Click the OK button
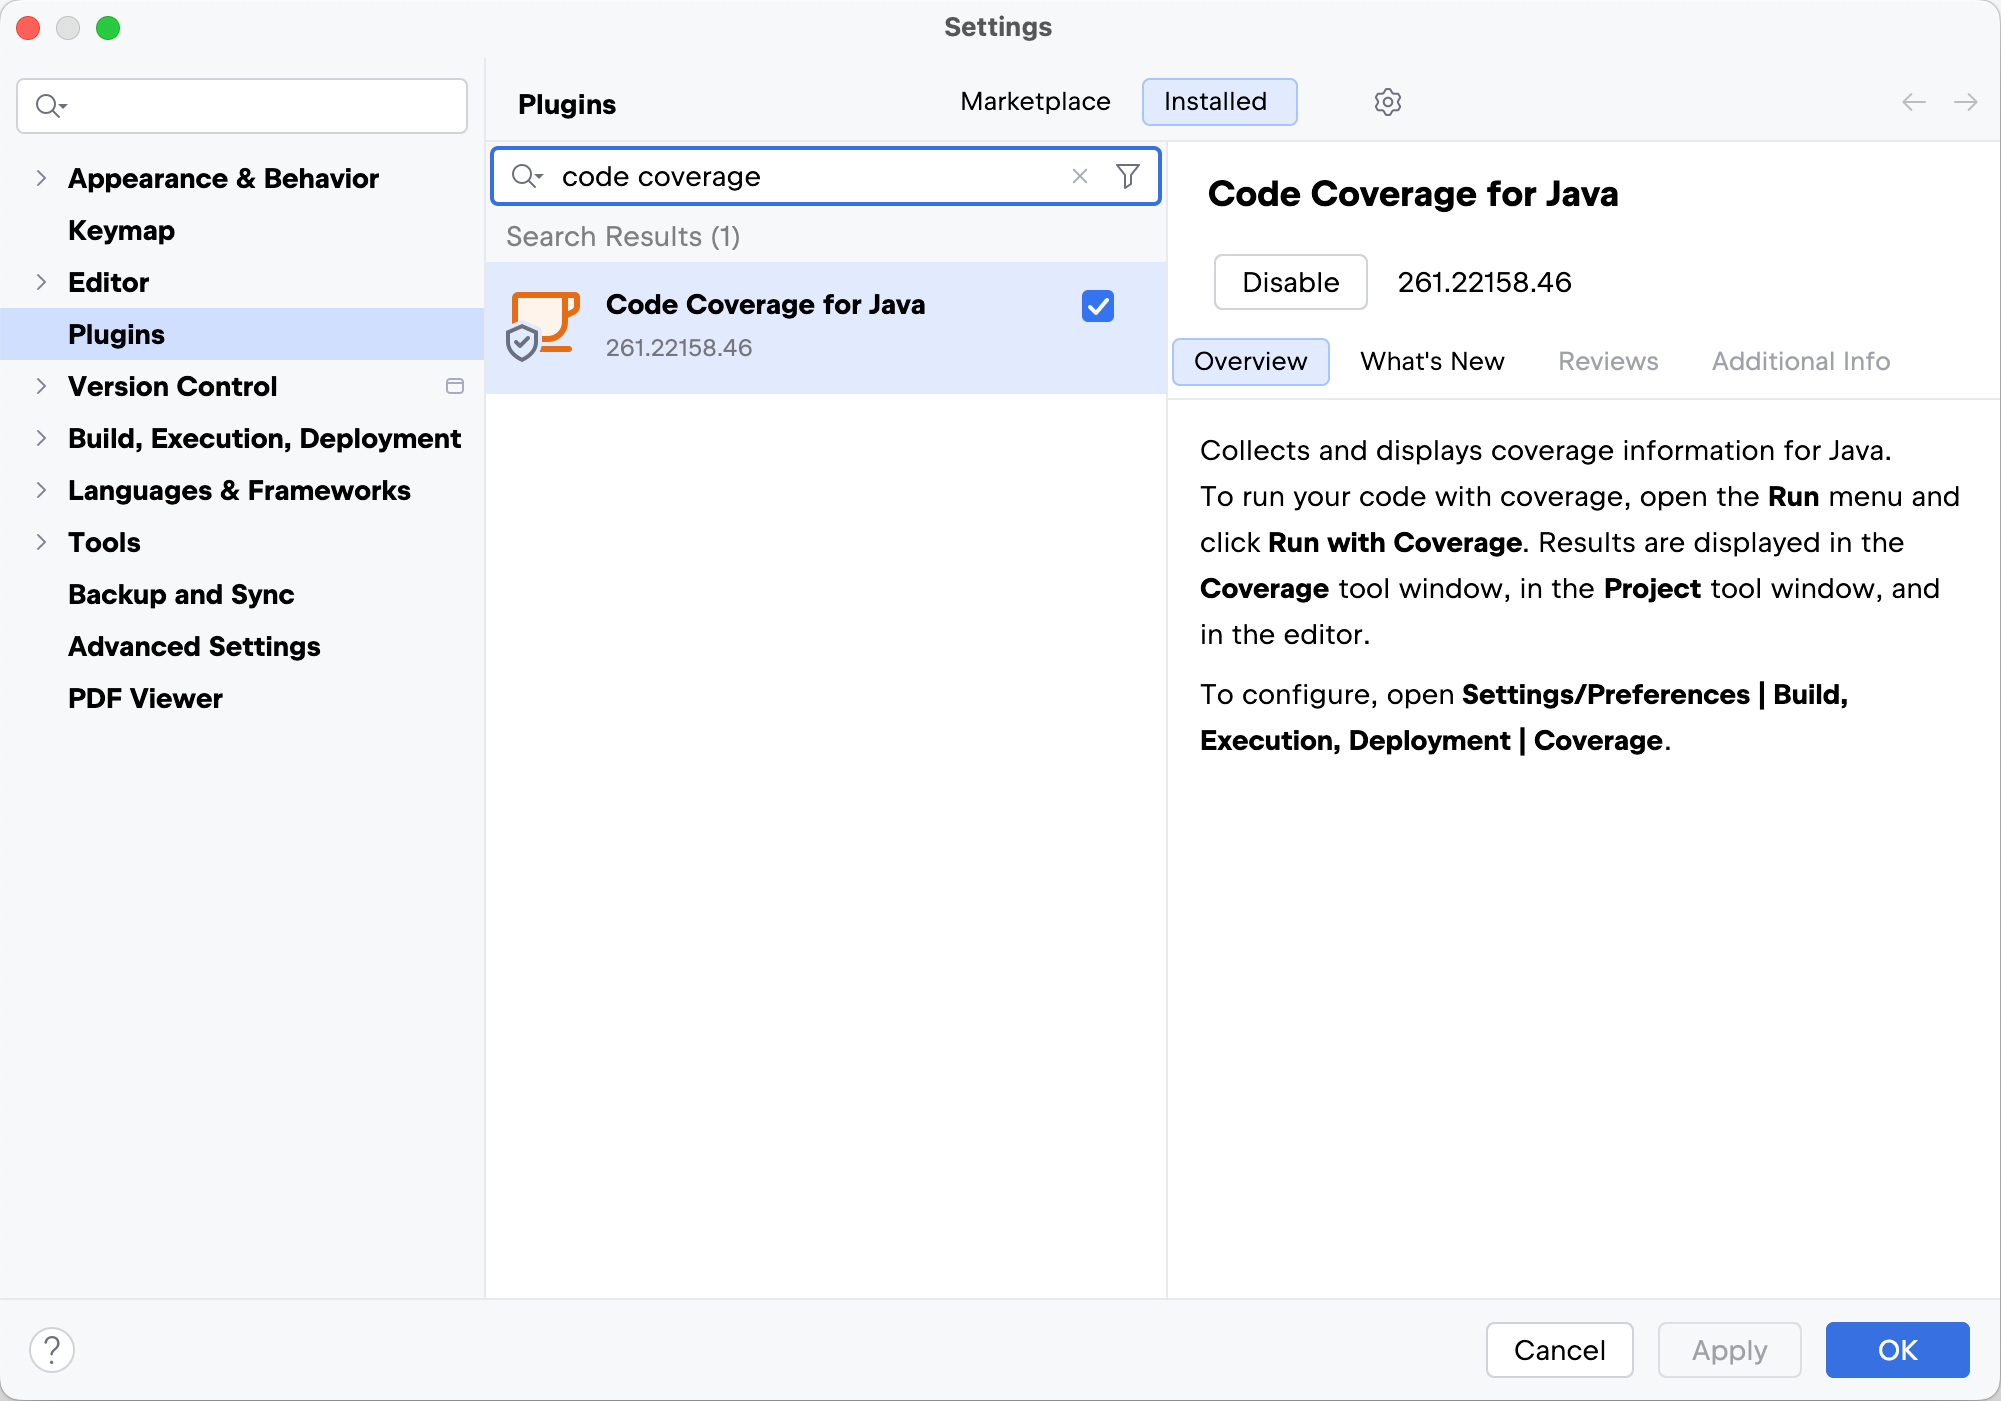The height and width of the screenshot is (1401, 2001). (x=1897, y=1349)
